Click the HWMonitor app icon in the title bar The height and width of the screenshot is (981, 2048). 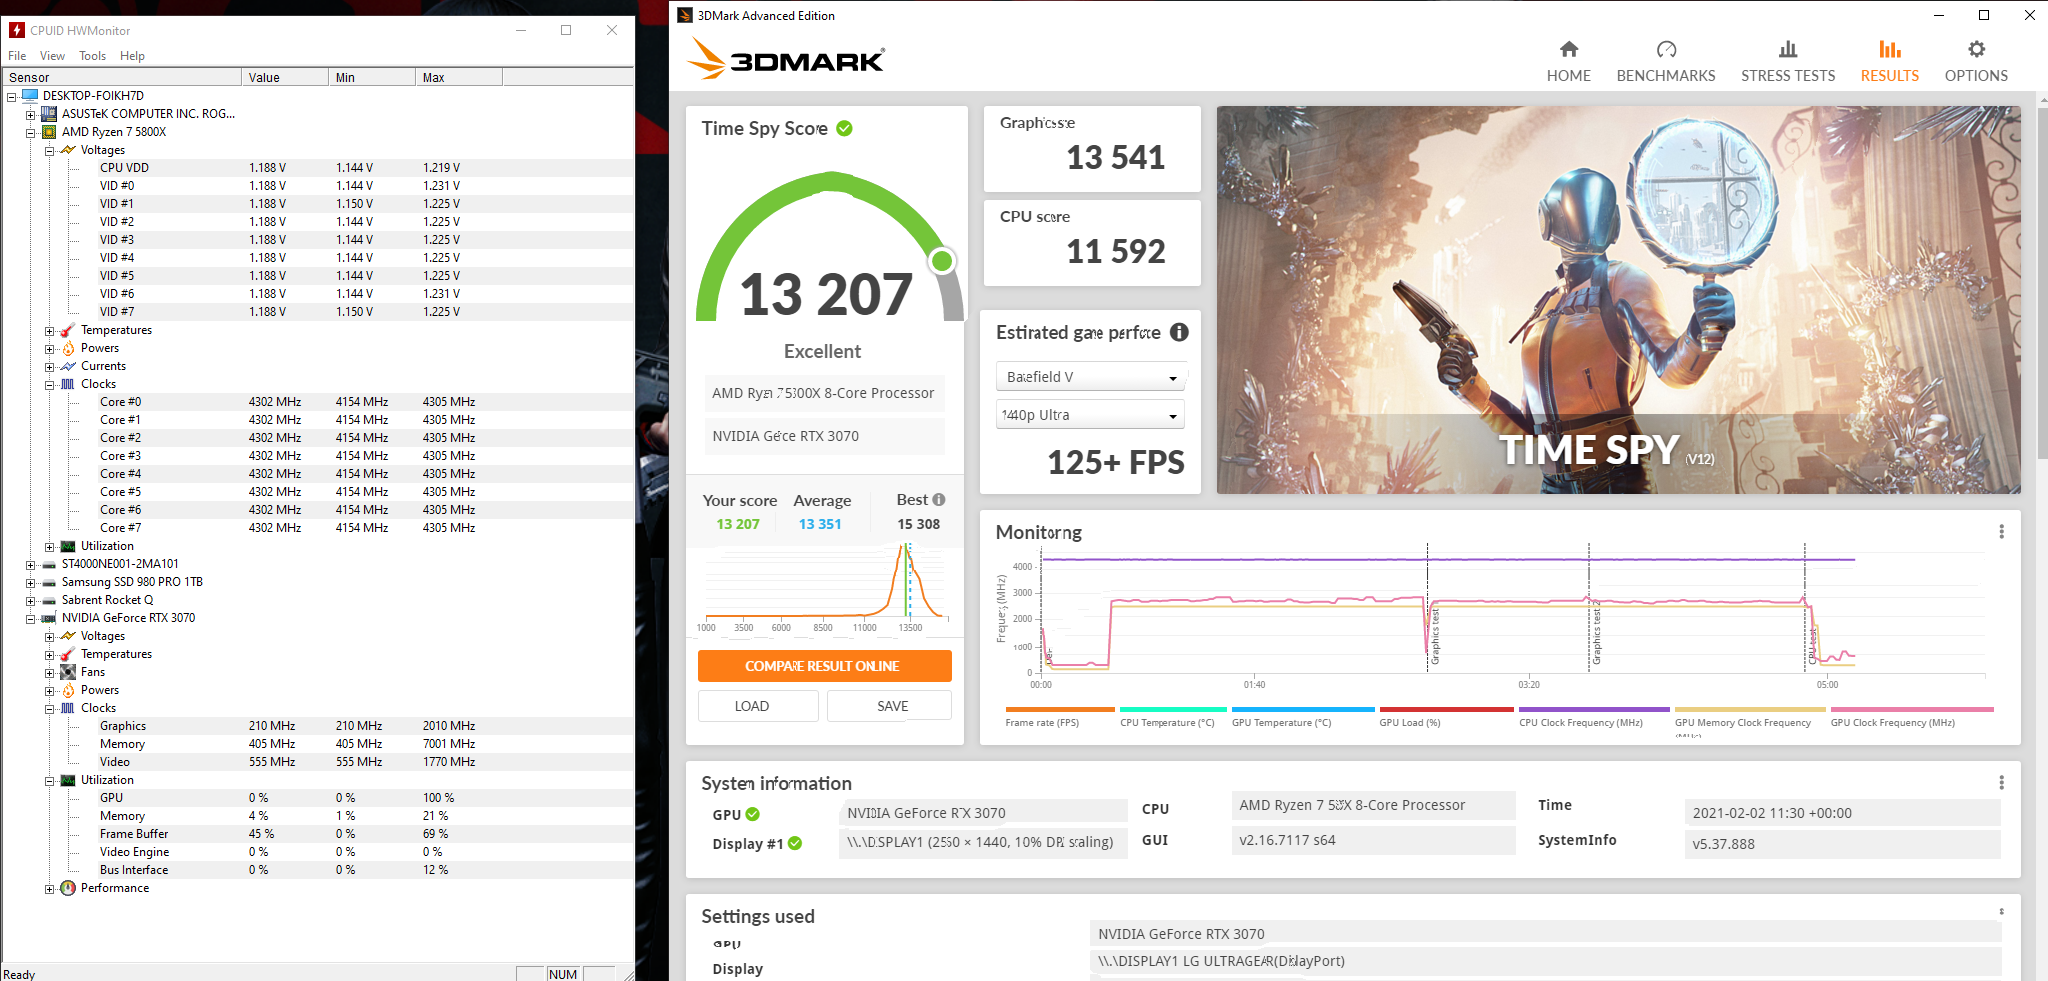coord(16,30)
